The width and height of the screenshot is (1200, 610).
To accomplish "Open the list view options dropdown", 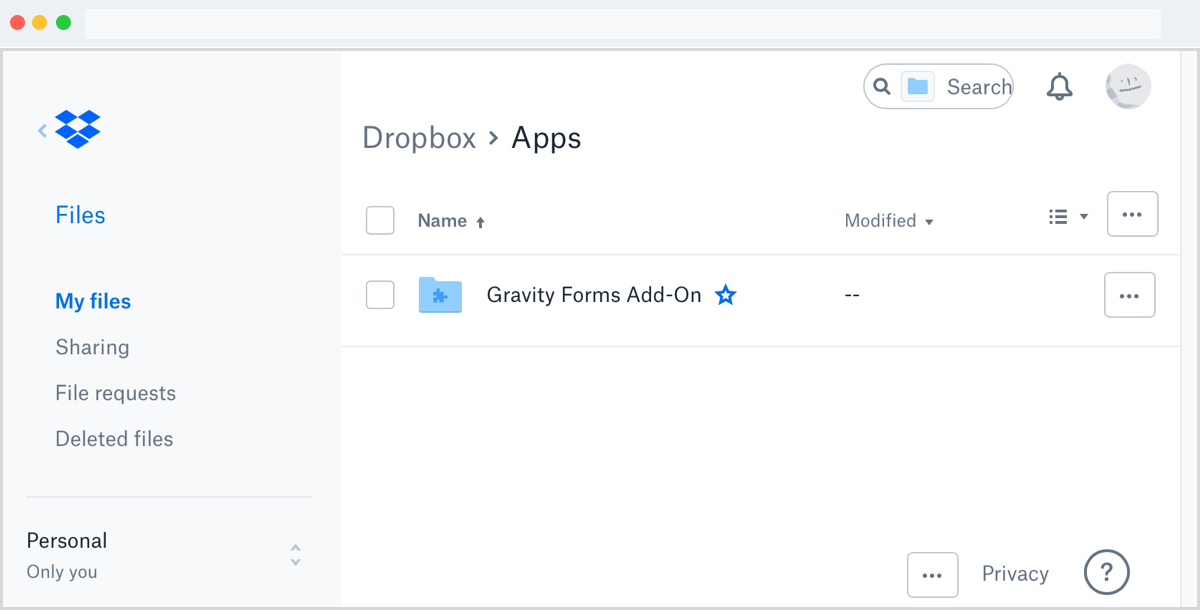I will click(1068, 217).
